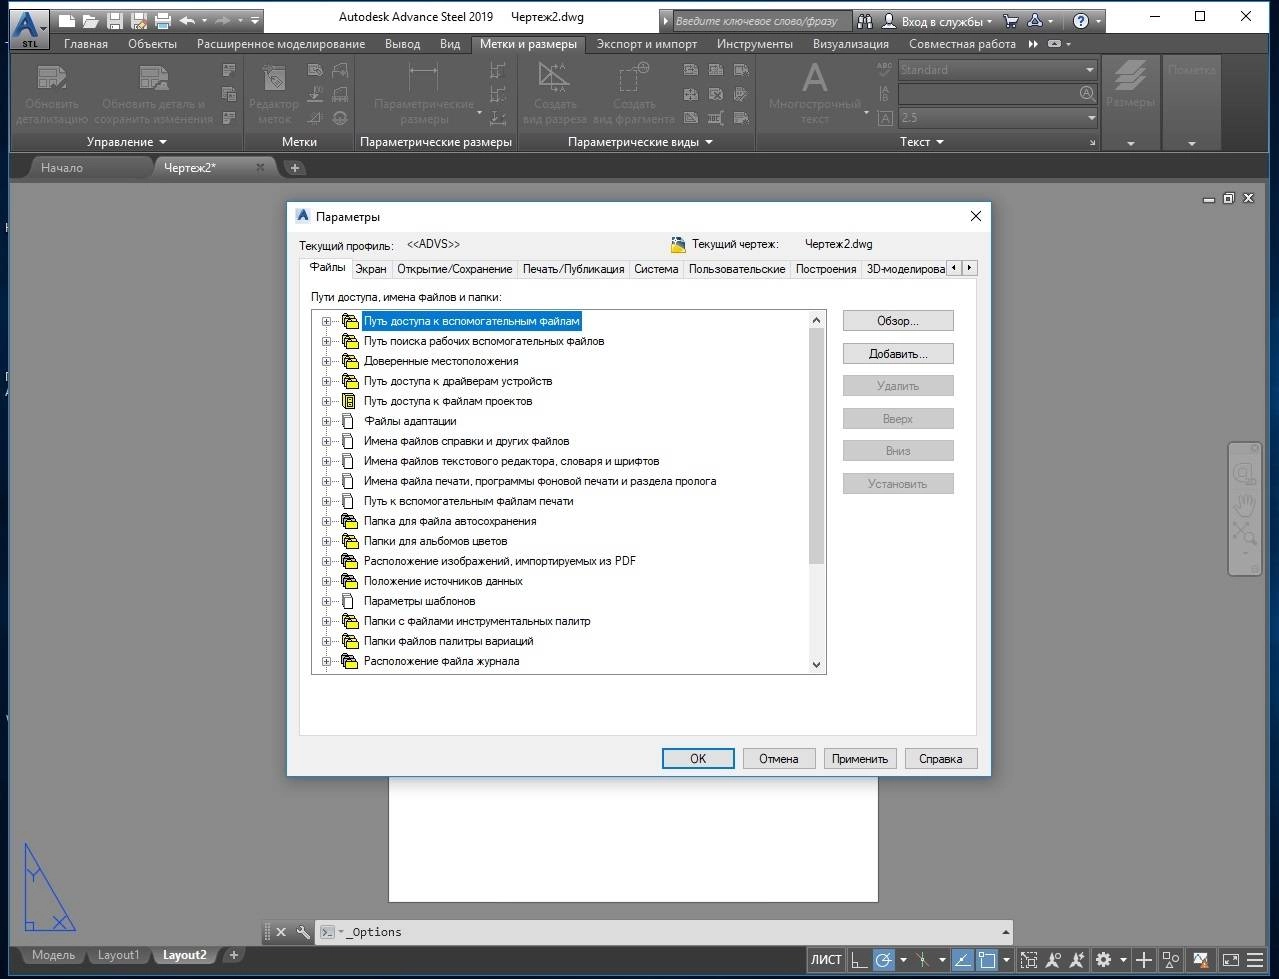Click the Save As icon

pos(139,20)
